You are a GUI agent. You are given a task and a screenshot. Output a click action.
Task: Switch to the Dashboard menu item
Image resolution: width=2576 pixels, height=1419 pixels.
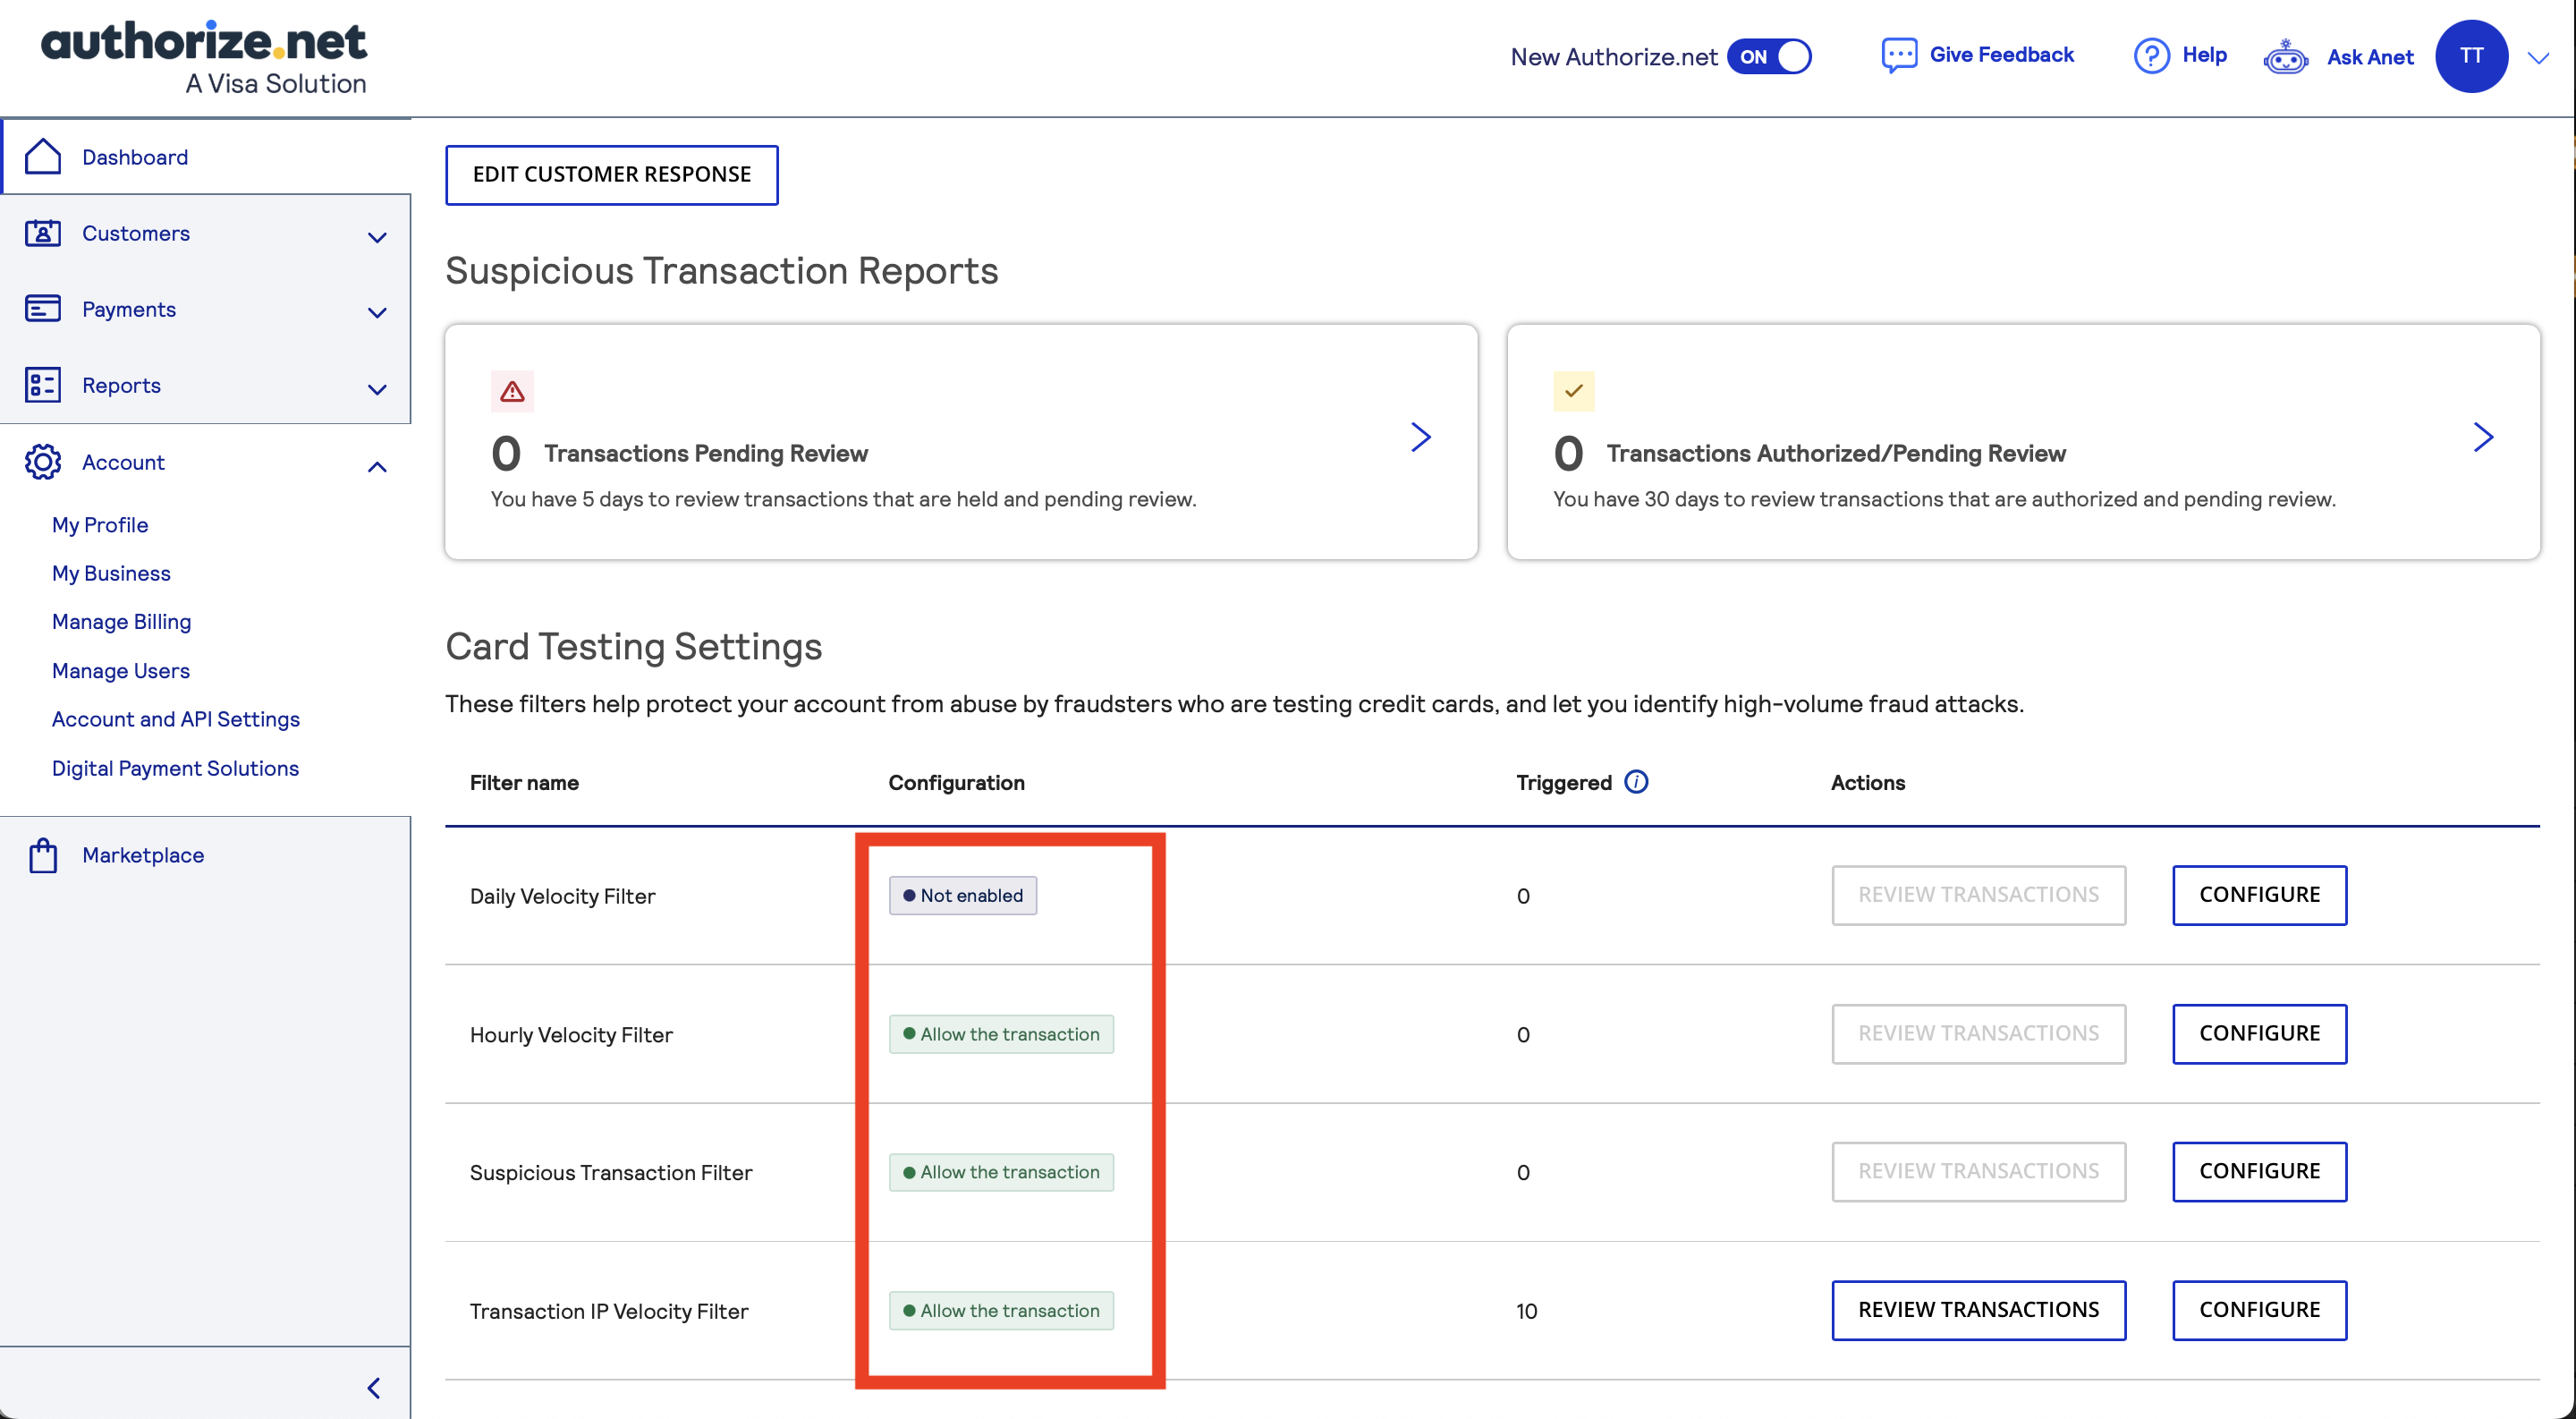coord(134,157)
